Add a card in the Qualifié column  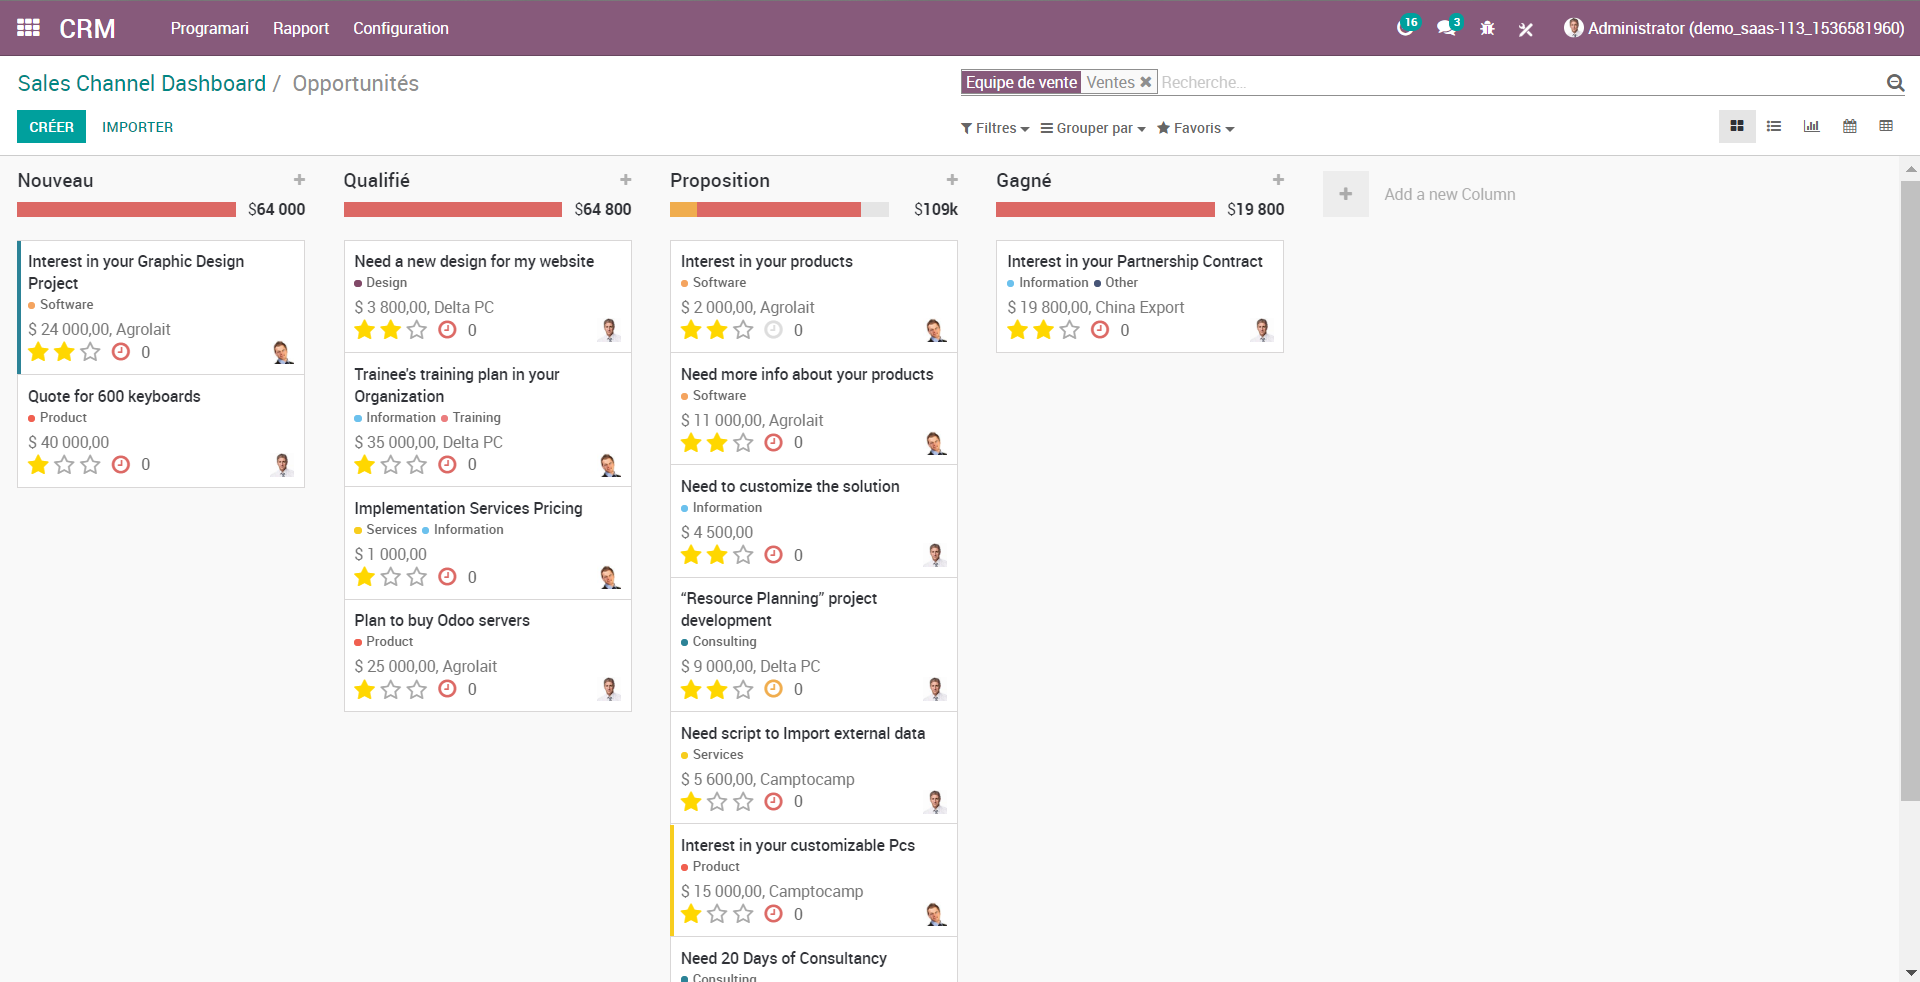[626, 180]
